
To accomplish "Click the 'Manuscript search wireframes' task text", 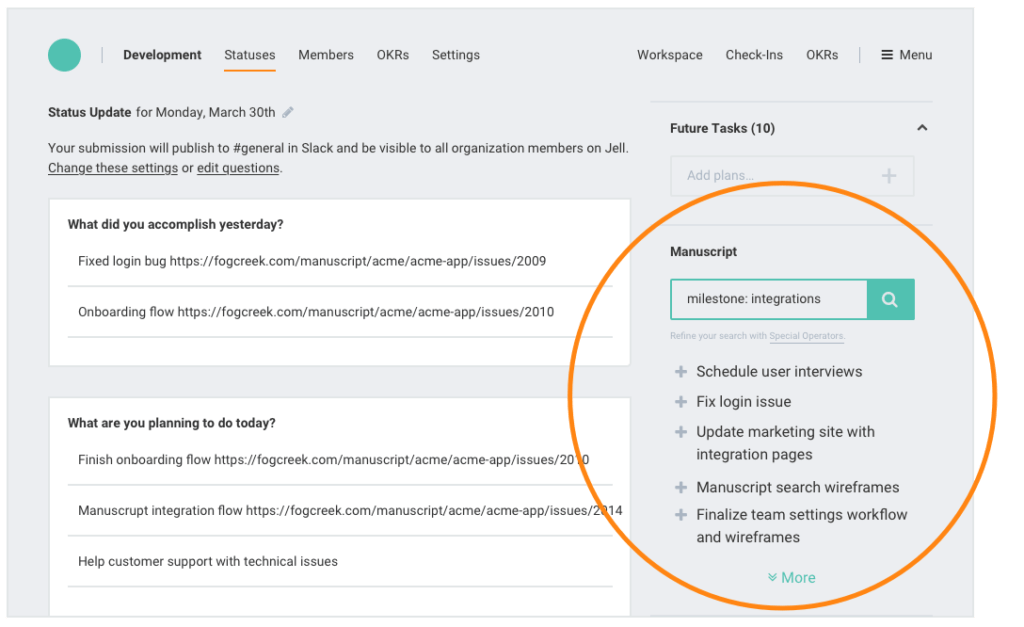I will click(x=797, y=487).
